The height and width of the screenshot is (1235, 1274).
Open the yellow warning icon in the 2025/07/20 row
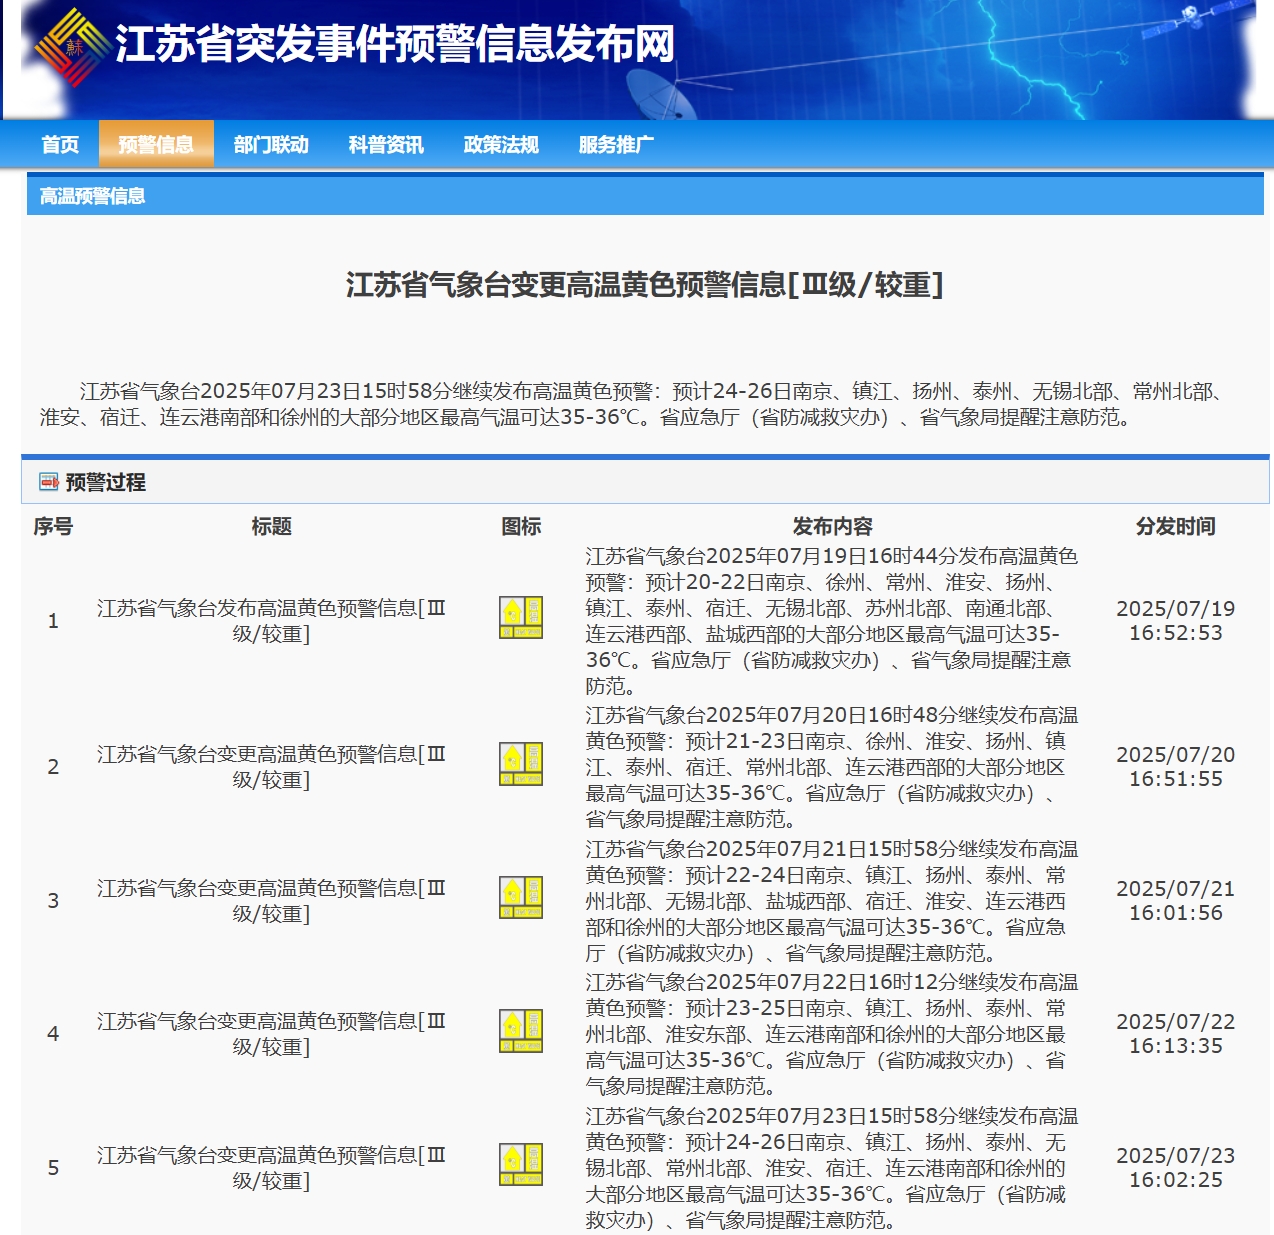(x=521, y=764)
